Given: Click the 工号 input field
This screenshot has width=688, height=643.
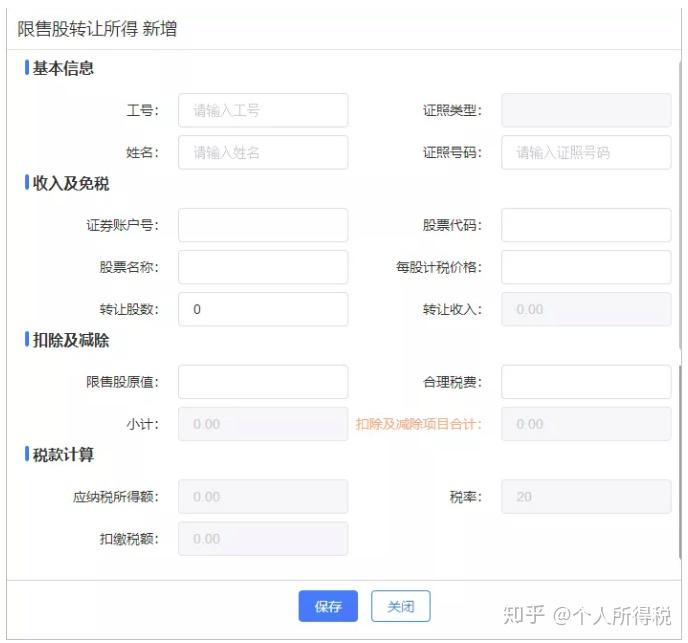Looking at the screenshot, I should [x=263, y=110].
